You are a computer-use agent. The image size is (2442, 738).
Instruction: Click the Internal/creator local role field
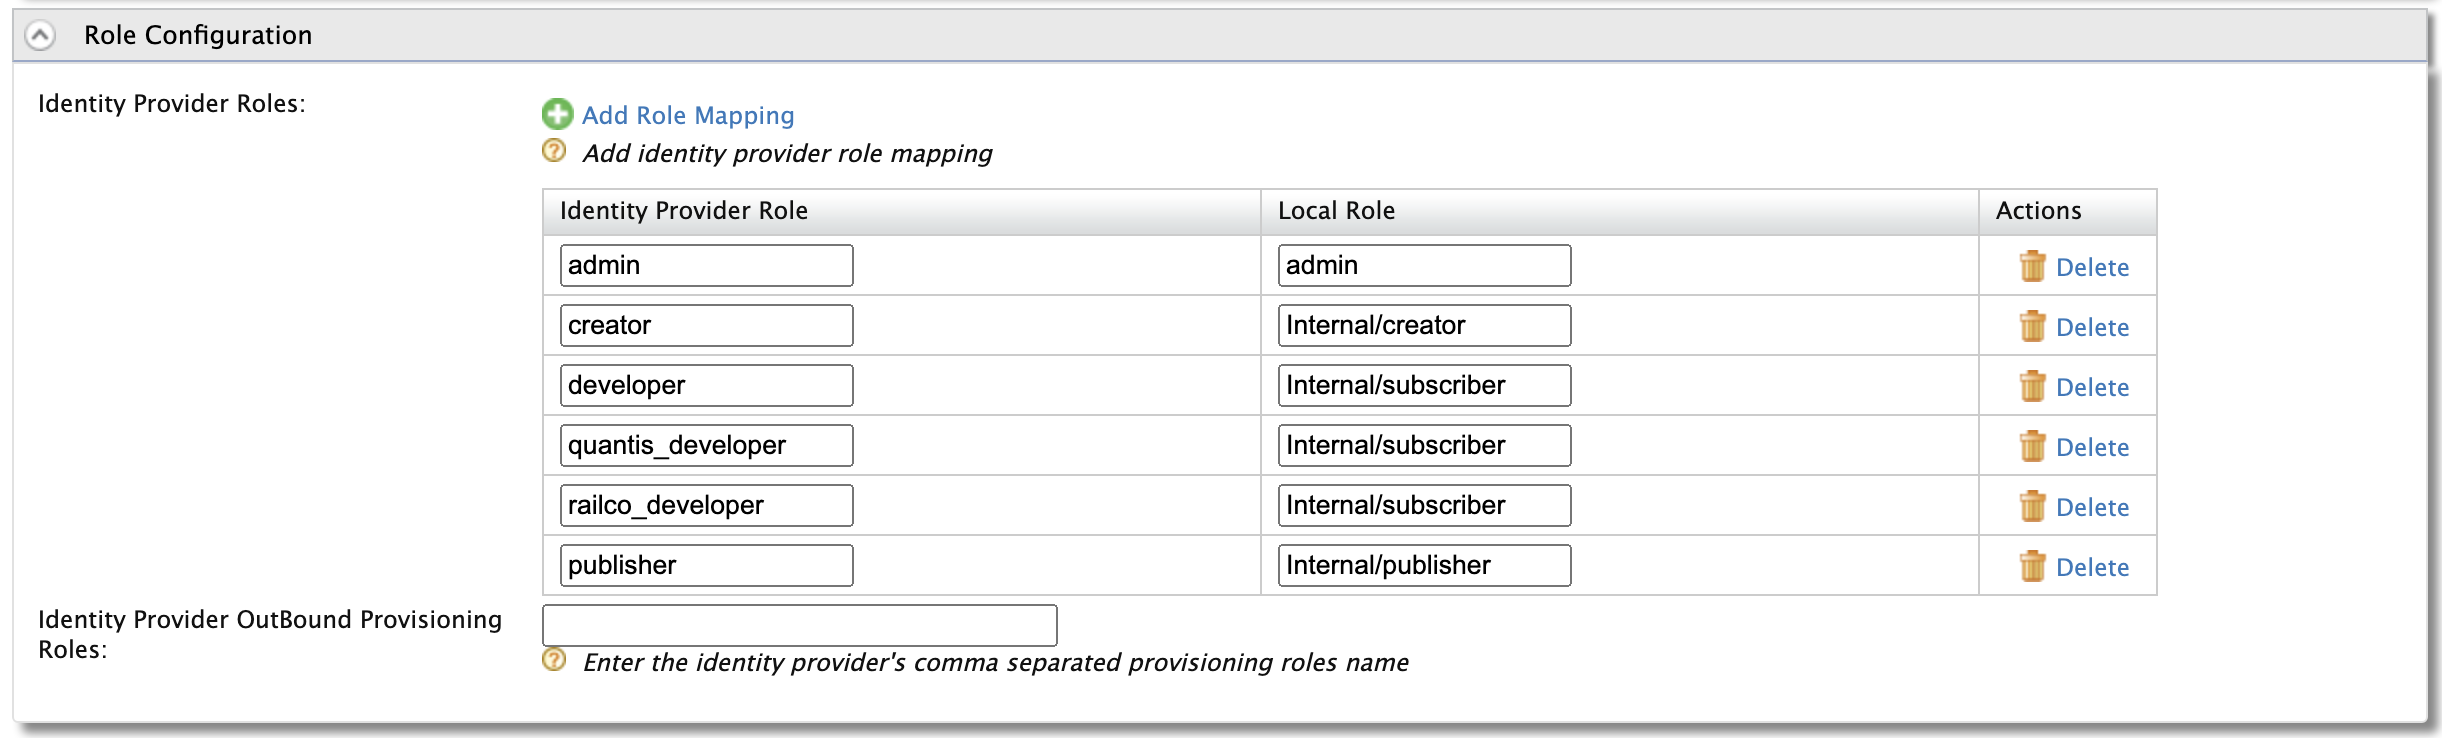[x=1424, y=325]
